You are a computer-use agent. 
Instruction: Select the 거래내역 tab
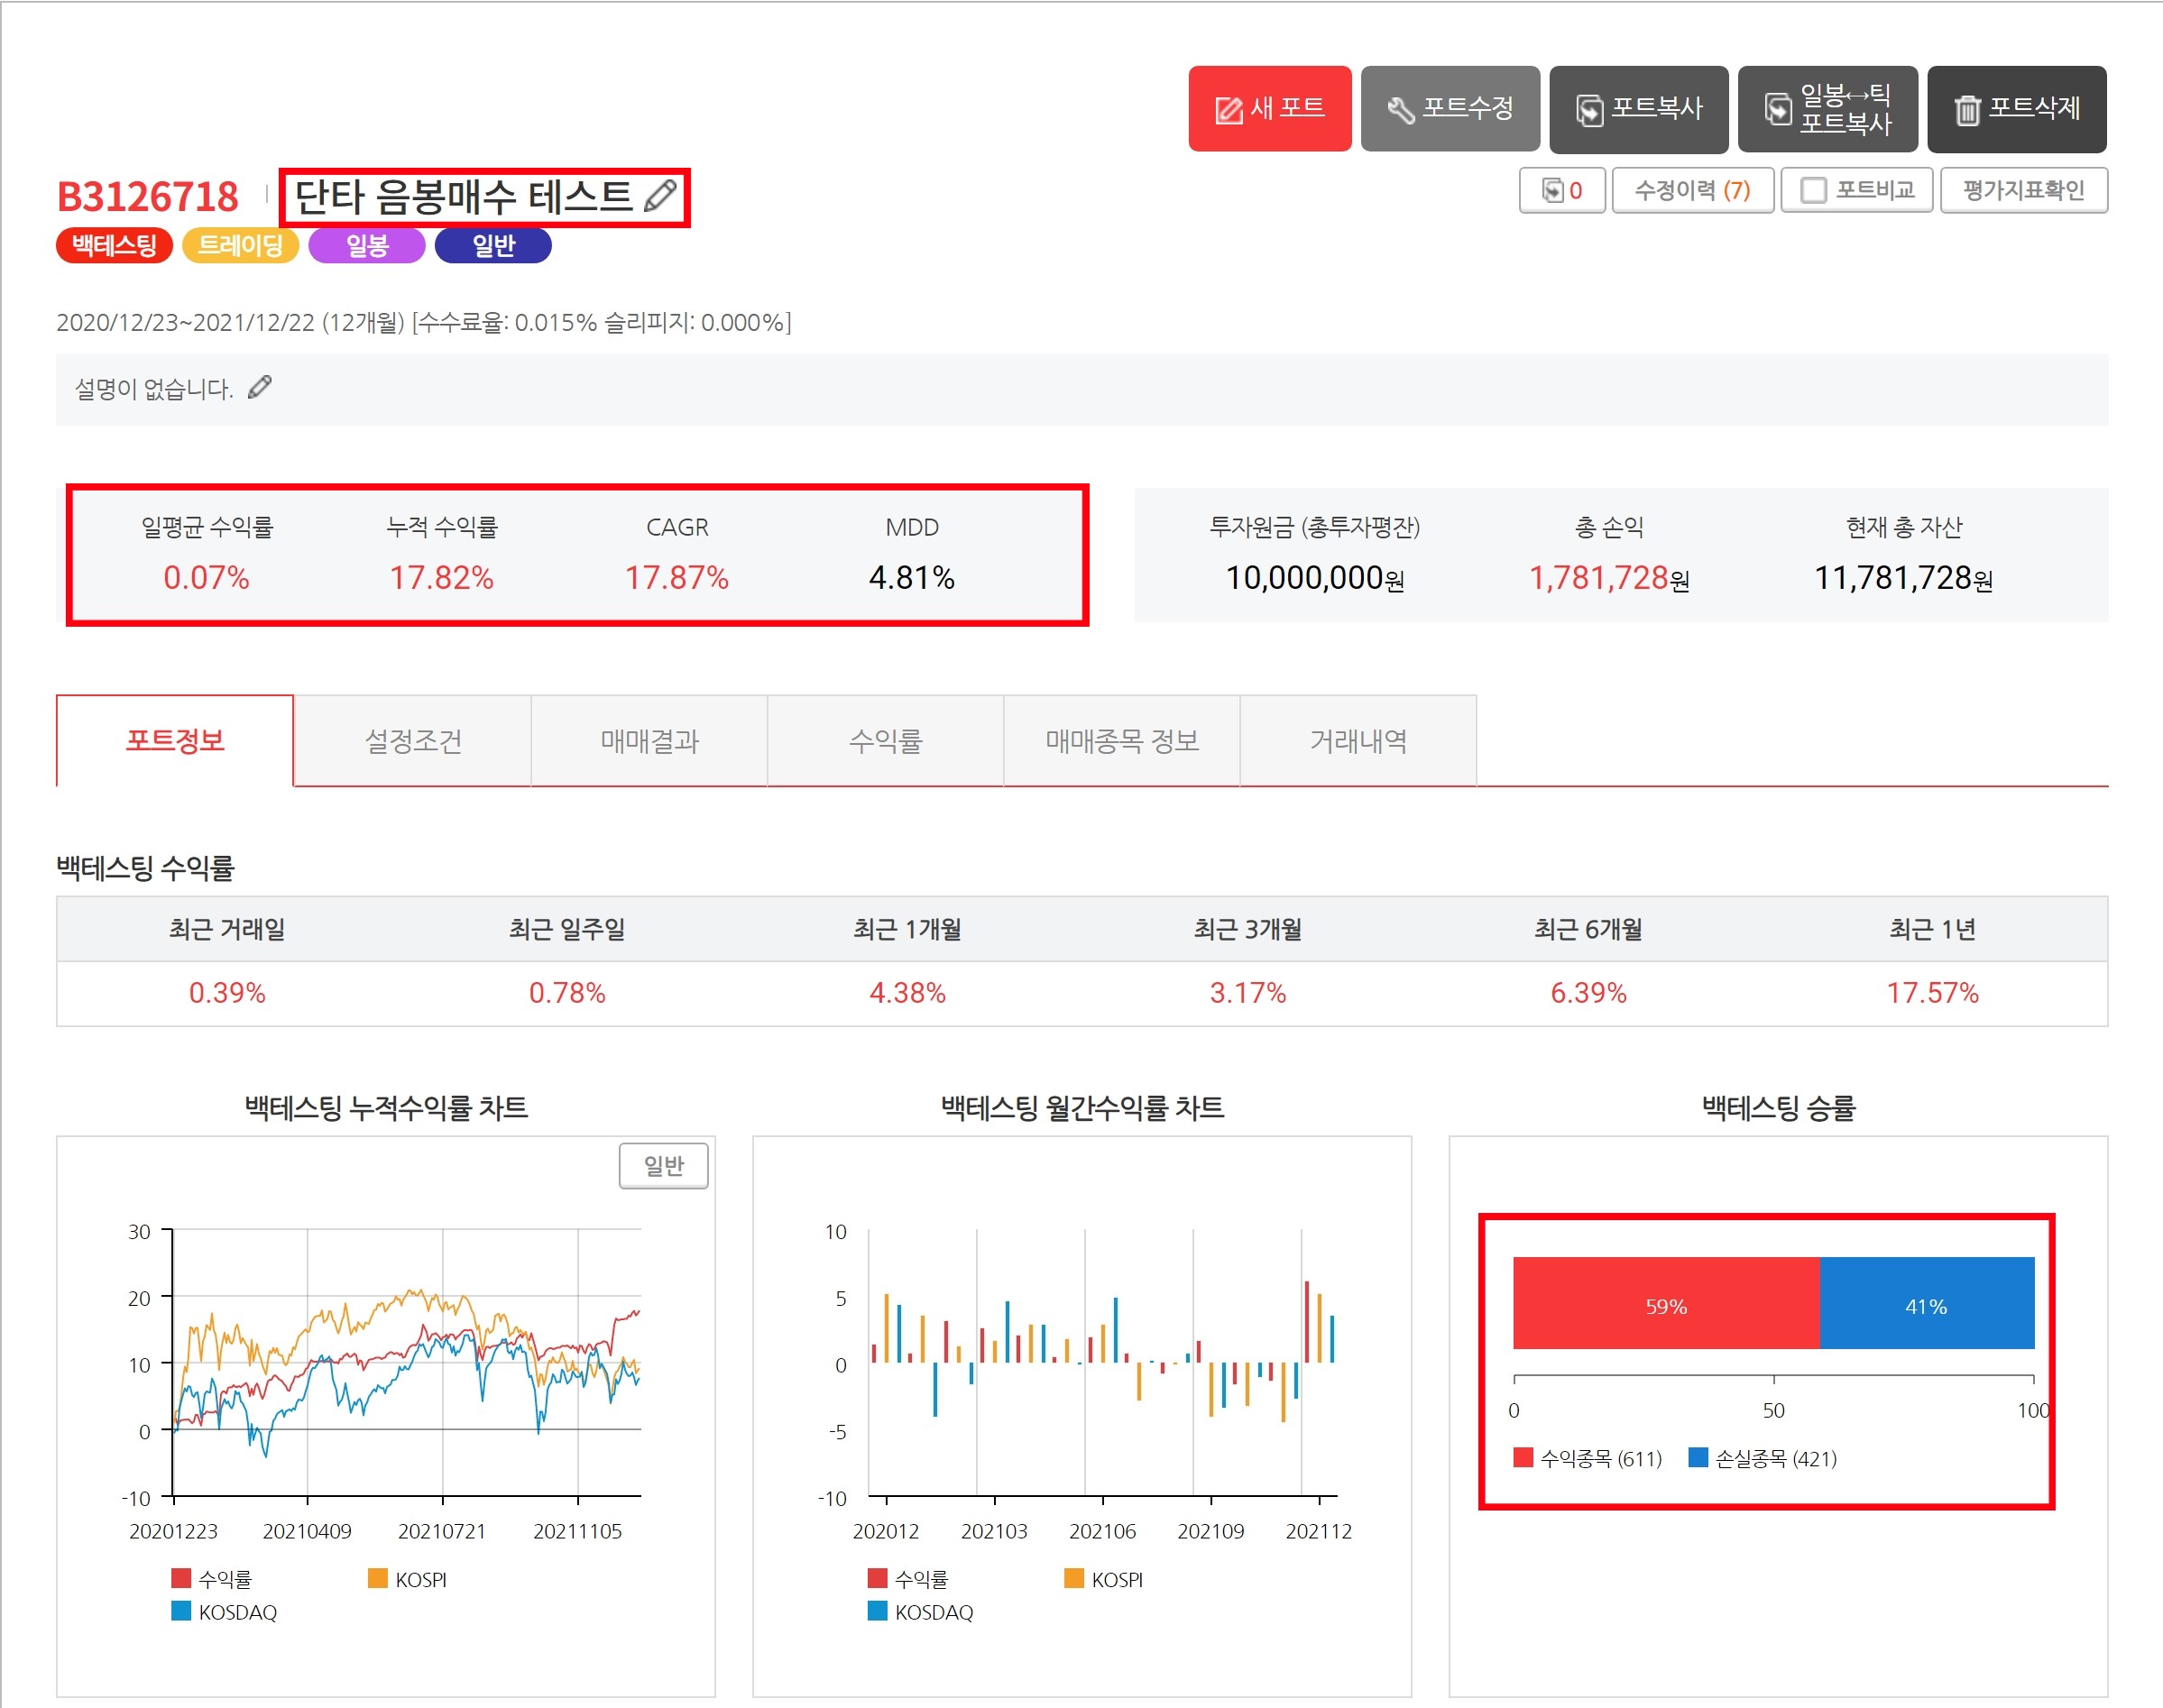pyautogui.click(x=1358, y=741)
